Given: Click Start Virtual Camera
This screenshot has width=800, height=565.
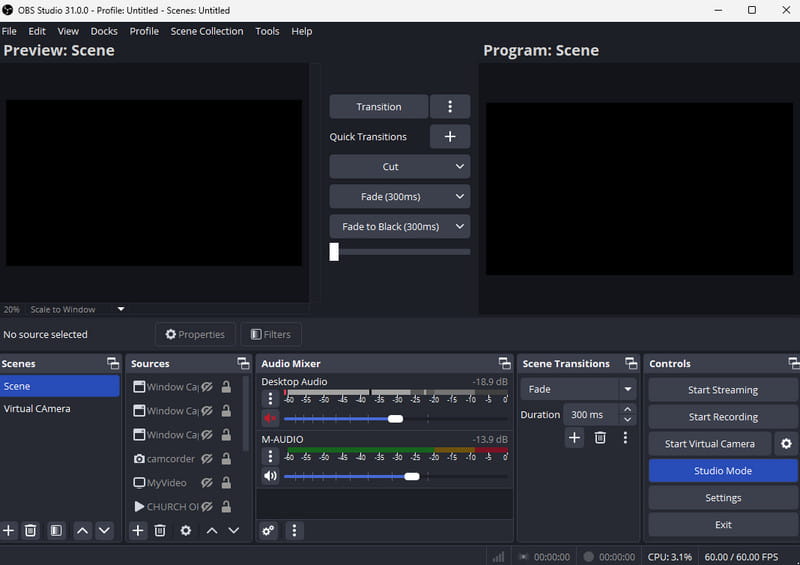Looking at the screenshot, I should [710, 444].
